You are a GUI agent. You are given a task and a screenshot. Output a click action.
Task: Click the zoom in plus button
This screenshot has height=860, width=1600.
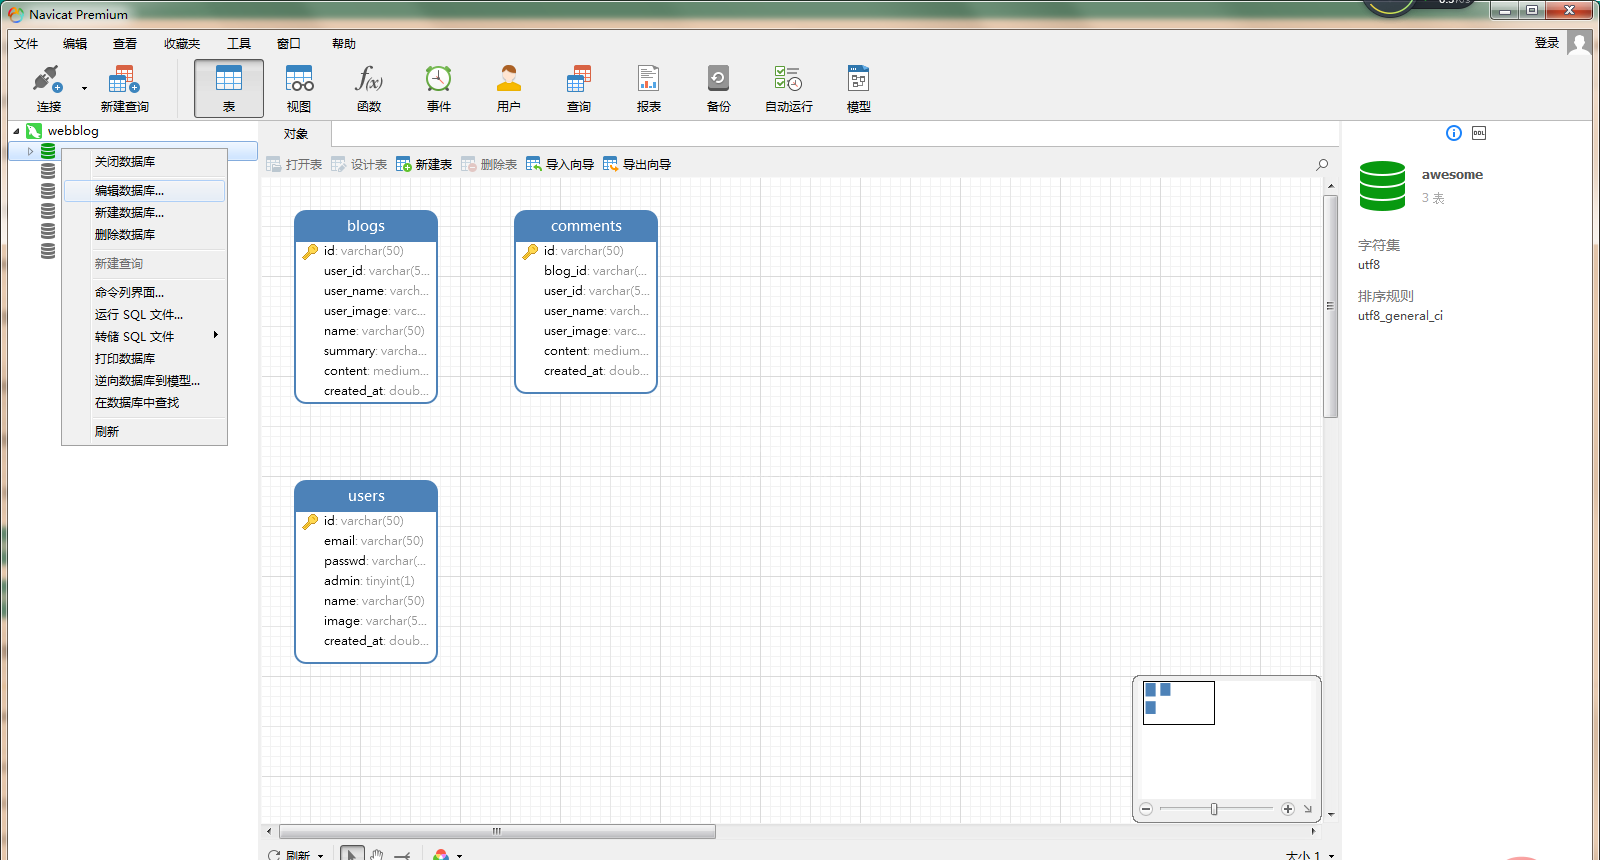tap(1288, 809)
